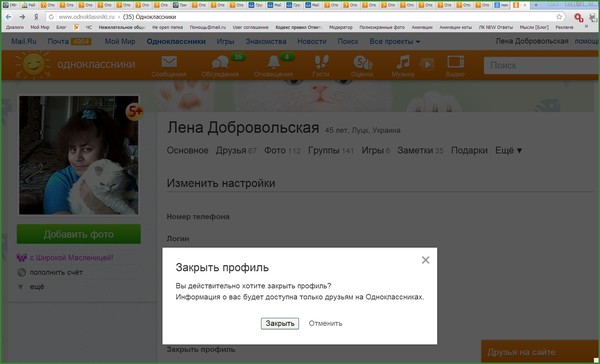The height and width of the screenshot is (364, 600).
Task: Open the Полноэкранные фото bookmark
Action: pos(382,27)
